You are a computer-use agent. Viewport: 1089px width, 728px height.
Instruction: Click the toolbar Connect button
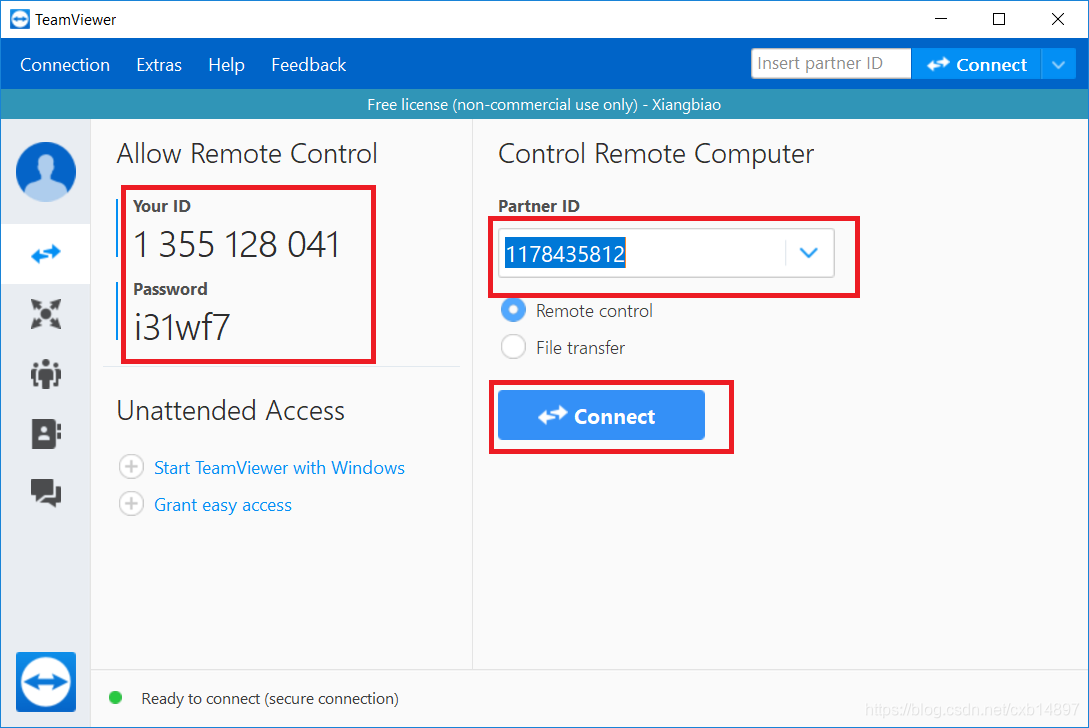976,65
